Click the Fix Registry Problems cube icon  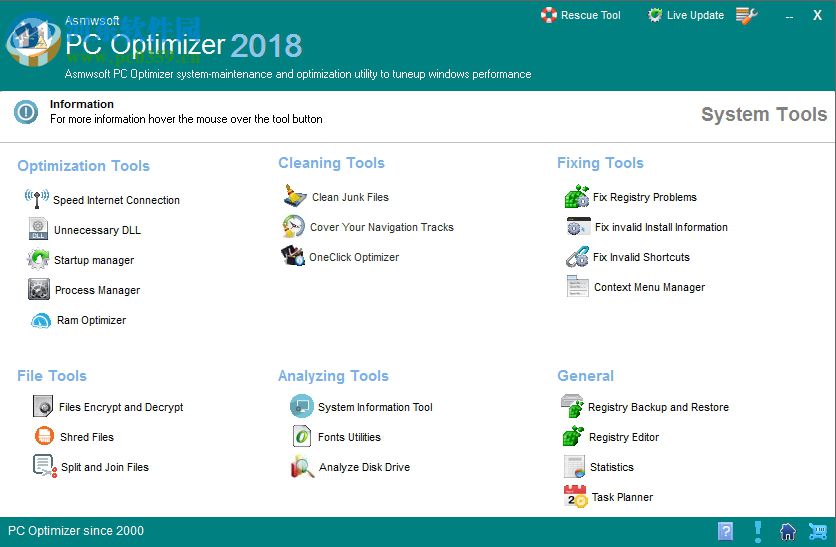point(577,196)
